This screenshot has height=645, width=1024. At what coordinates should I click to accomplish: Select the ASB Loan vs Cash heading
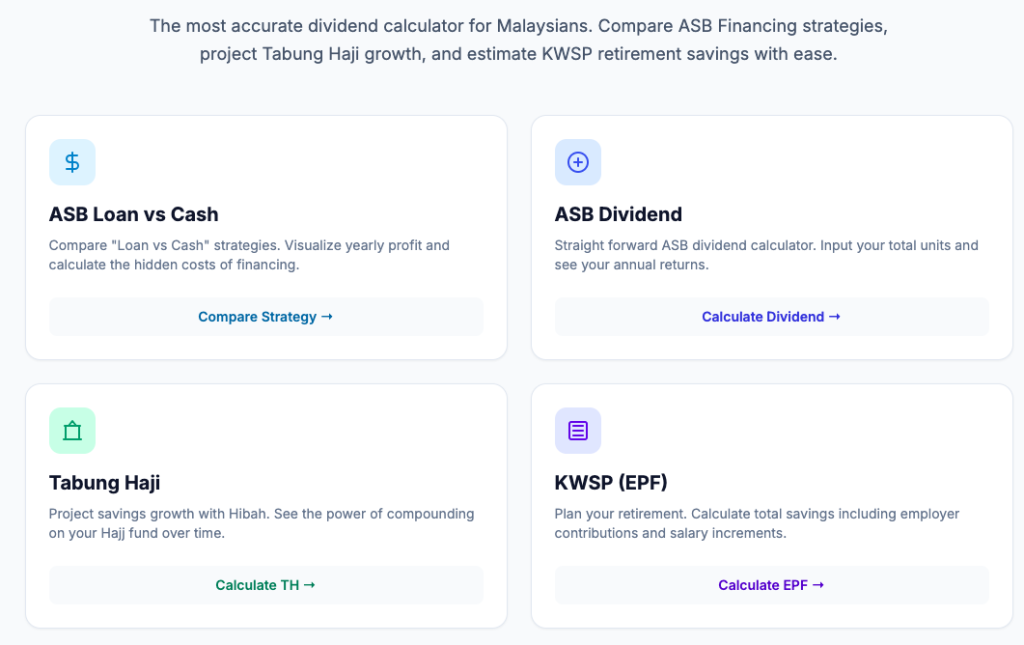click(x=133, y=214)
